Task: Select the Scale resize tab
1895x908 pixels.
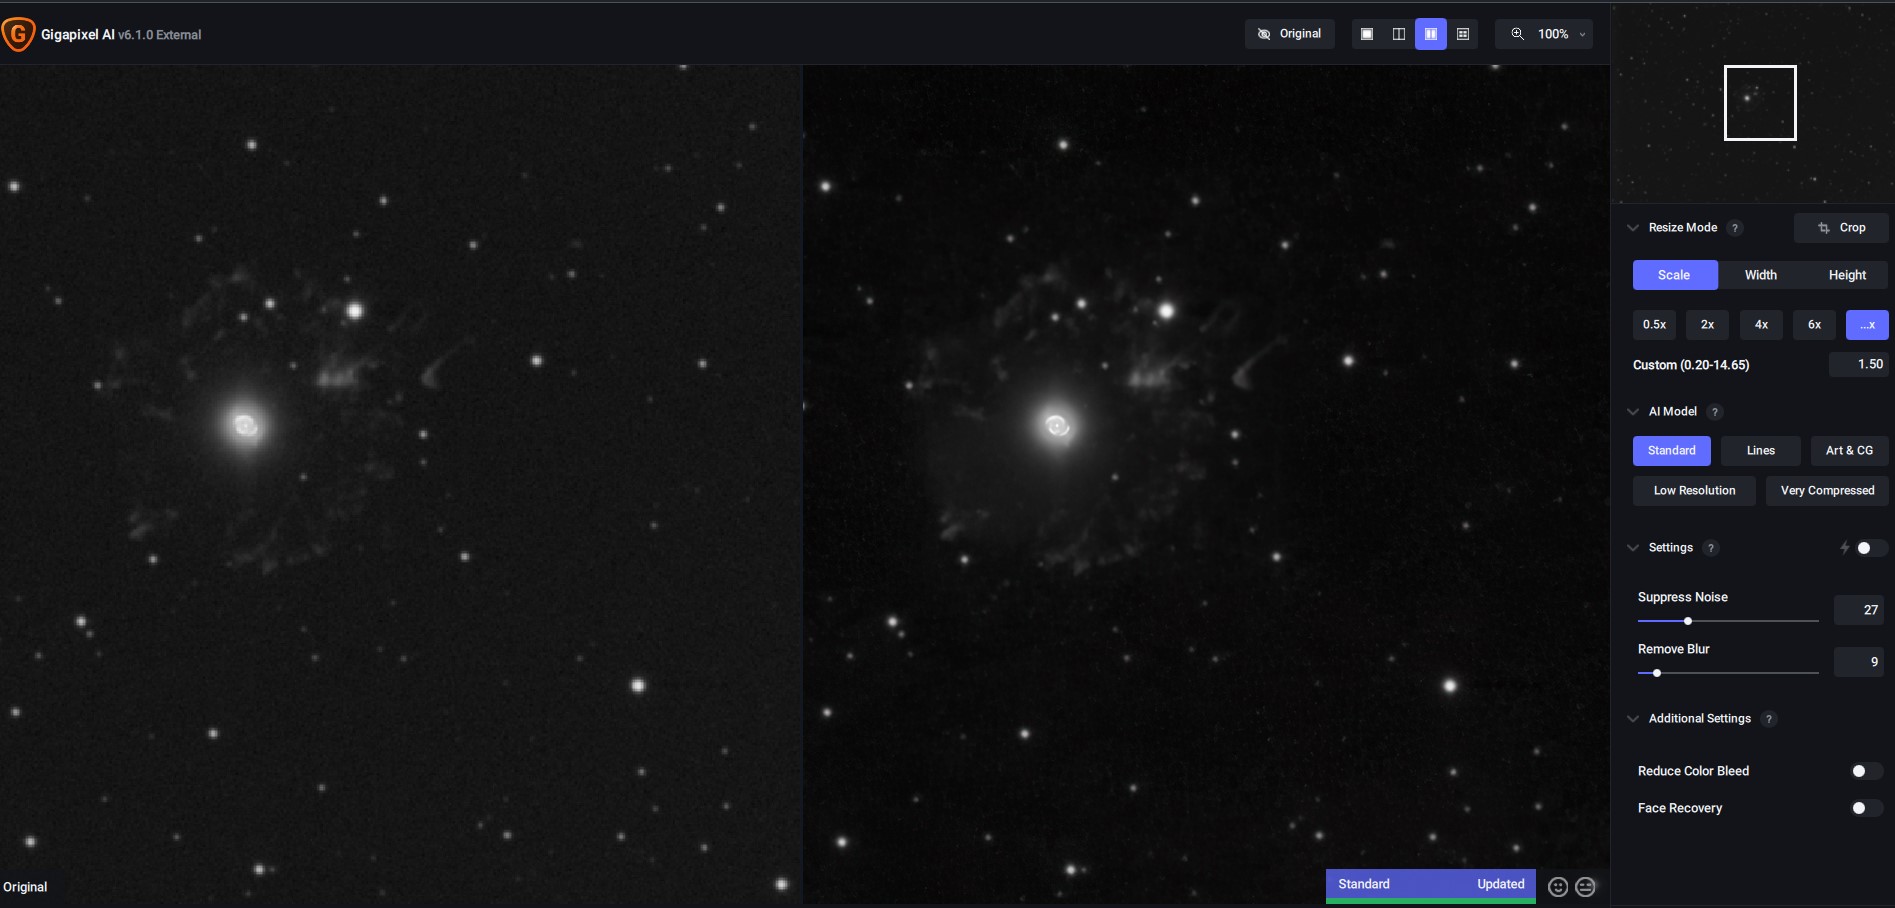Action: [1675, 275]
